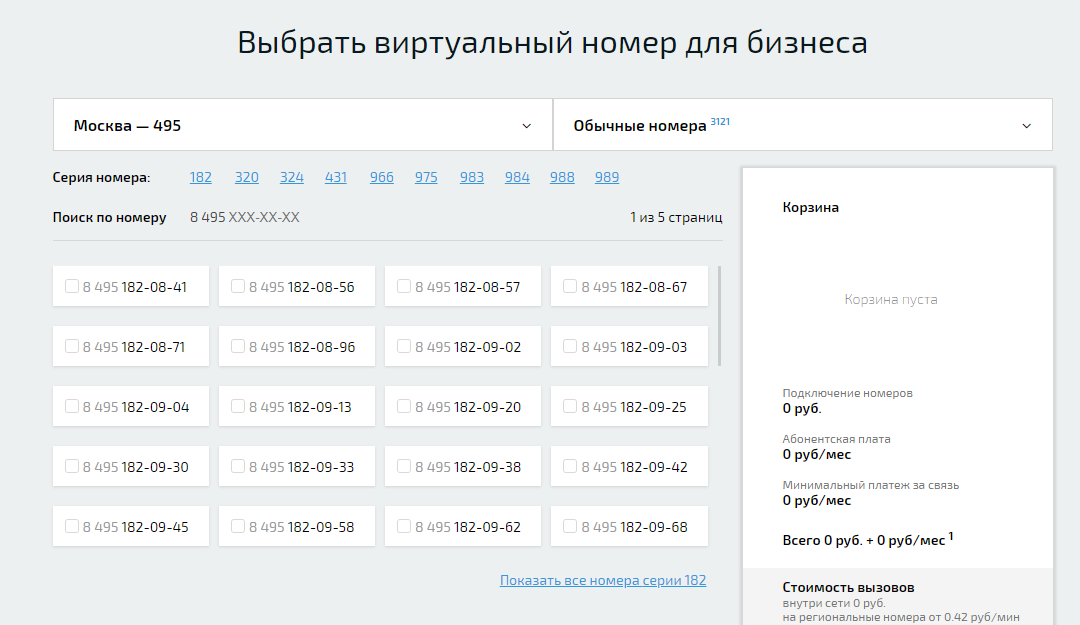Select number 8 495 182-09-68
Viewport: 1080px width, 625px height.
point(569,525)
